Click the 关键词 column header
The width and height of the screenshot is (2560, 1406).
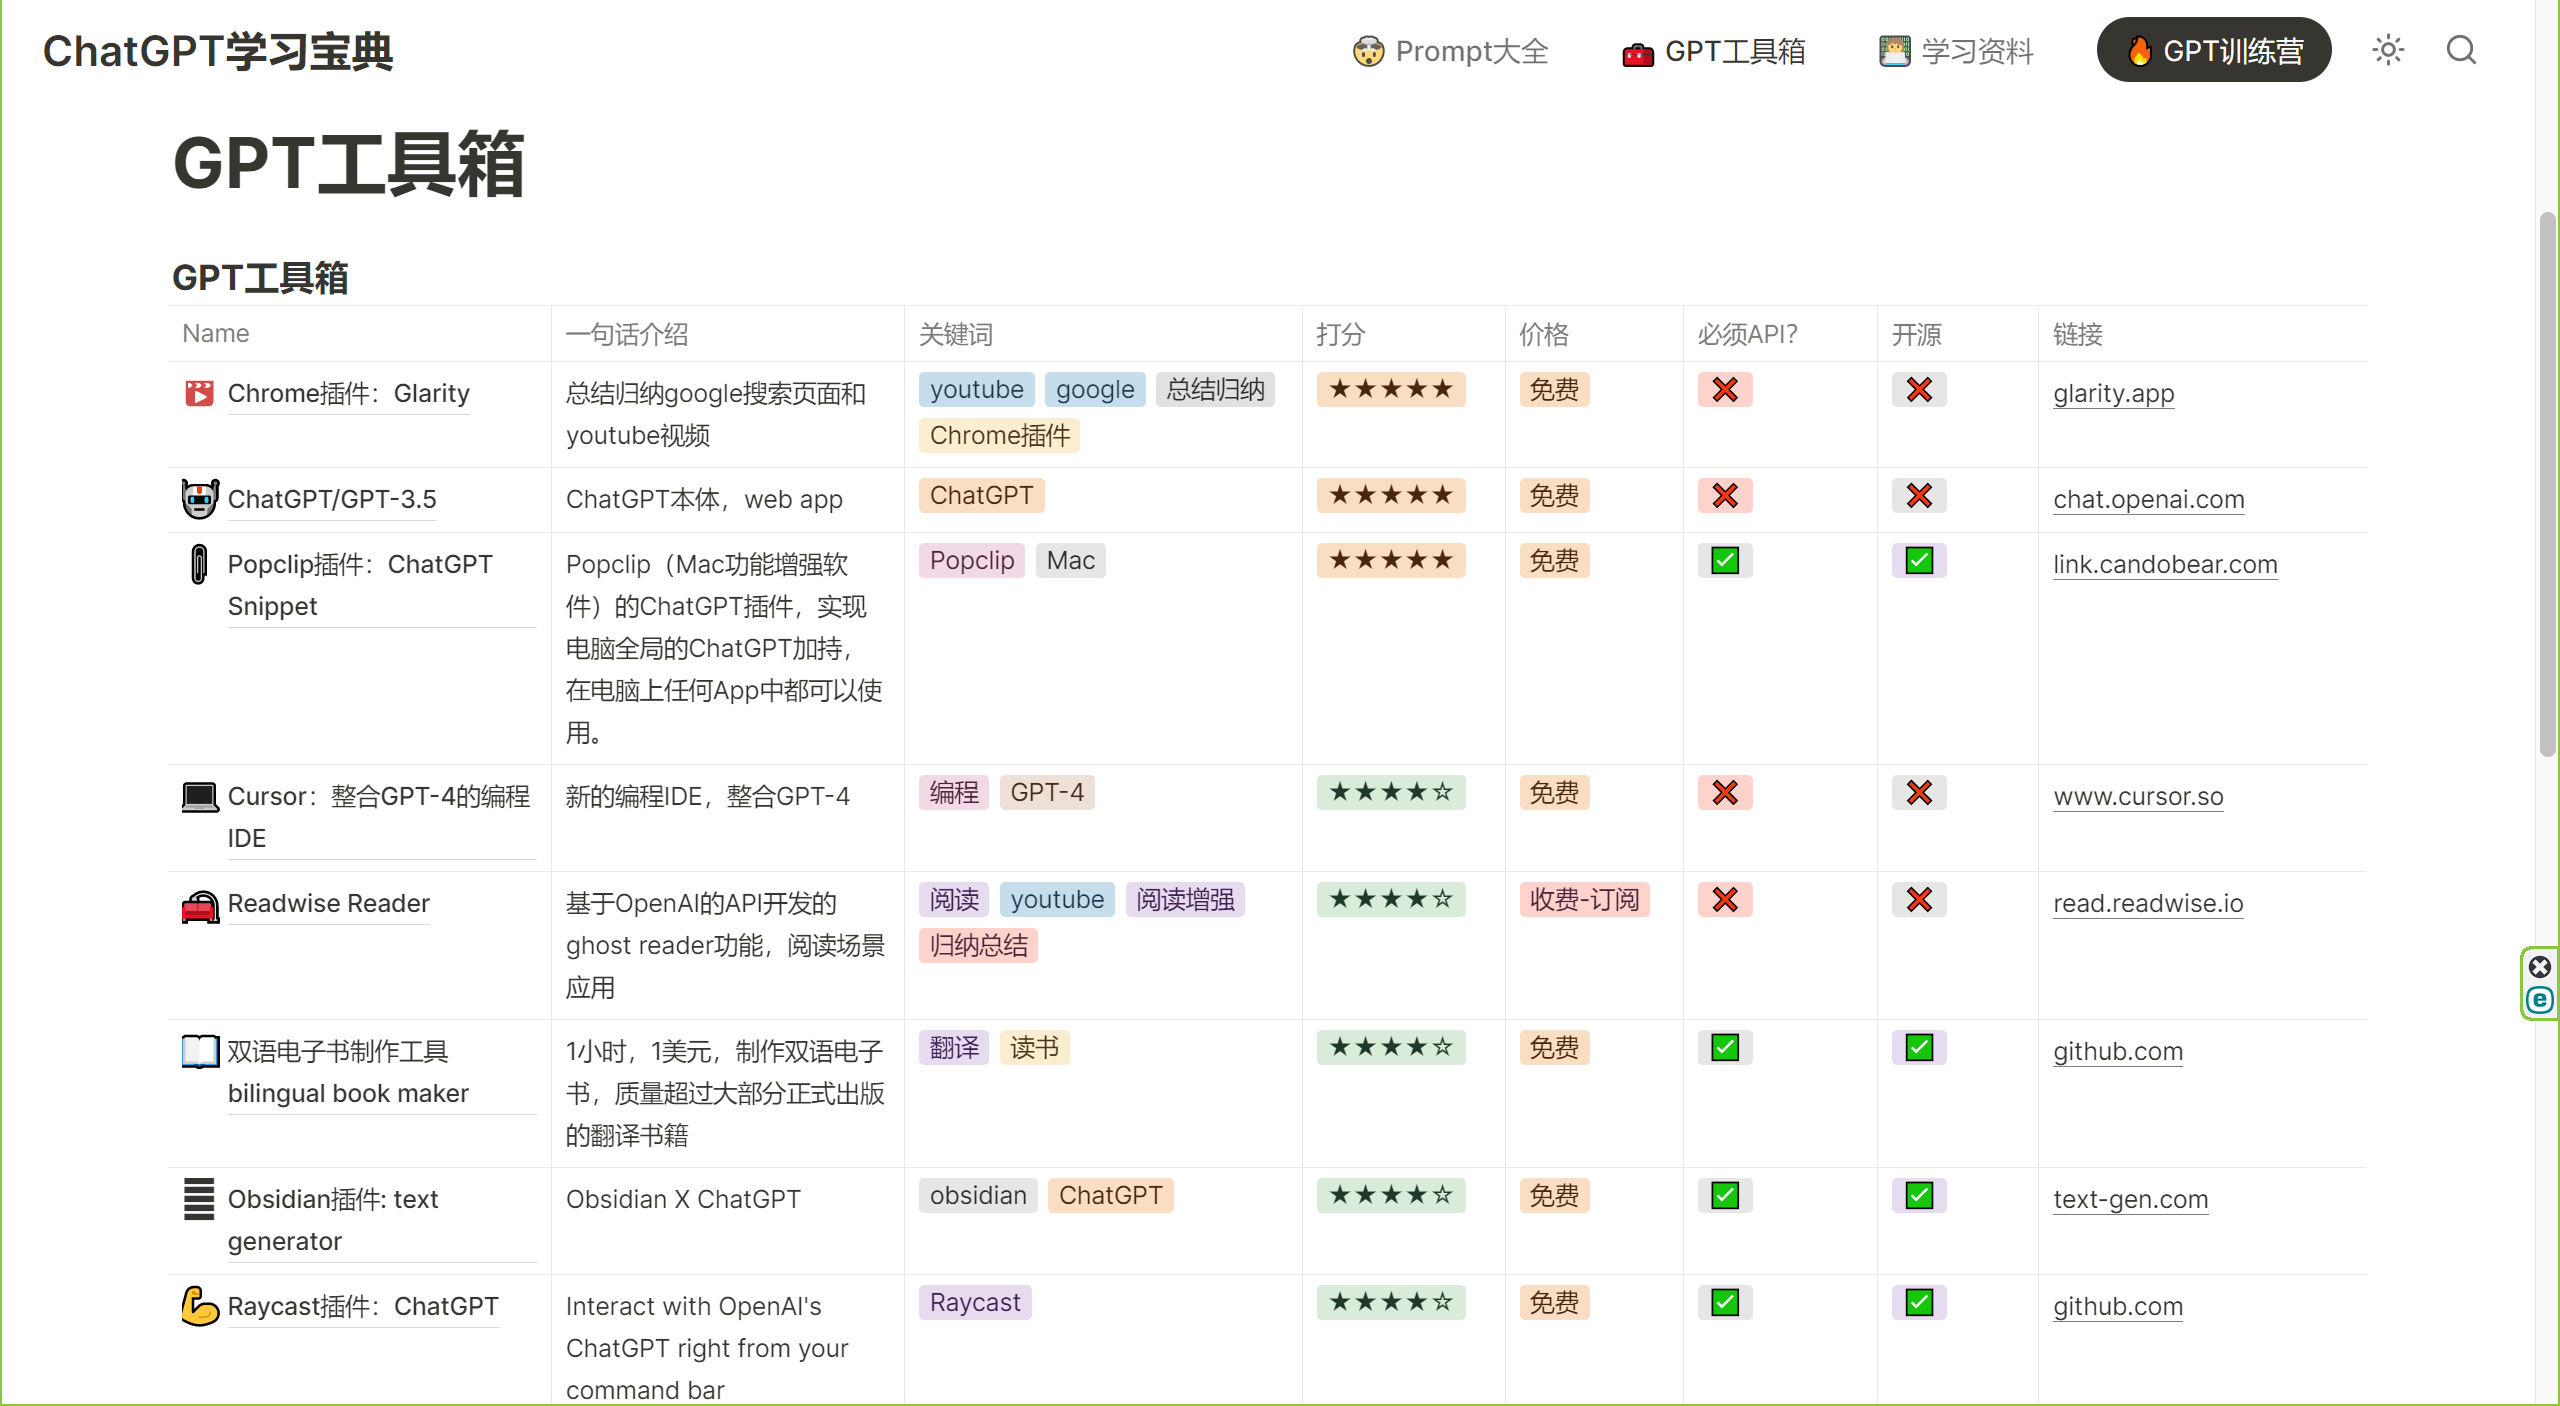pyautogui.click(x=955, y=334)
